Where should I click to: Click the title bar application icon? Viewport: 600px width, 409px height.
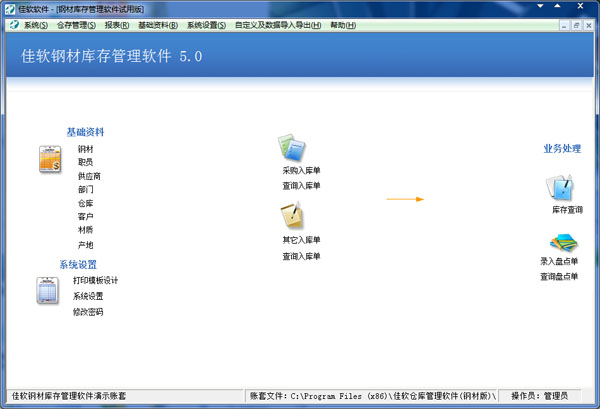10,9
